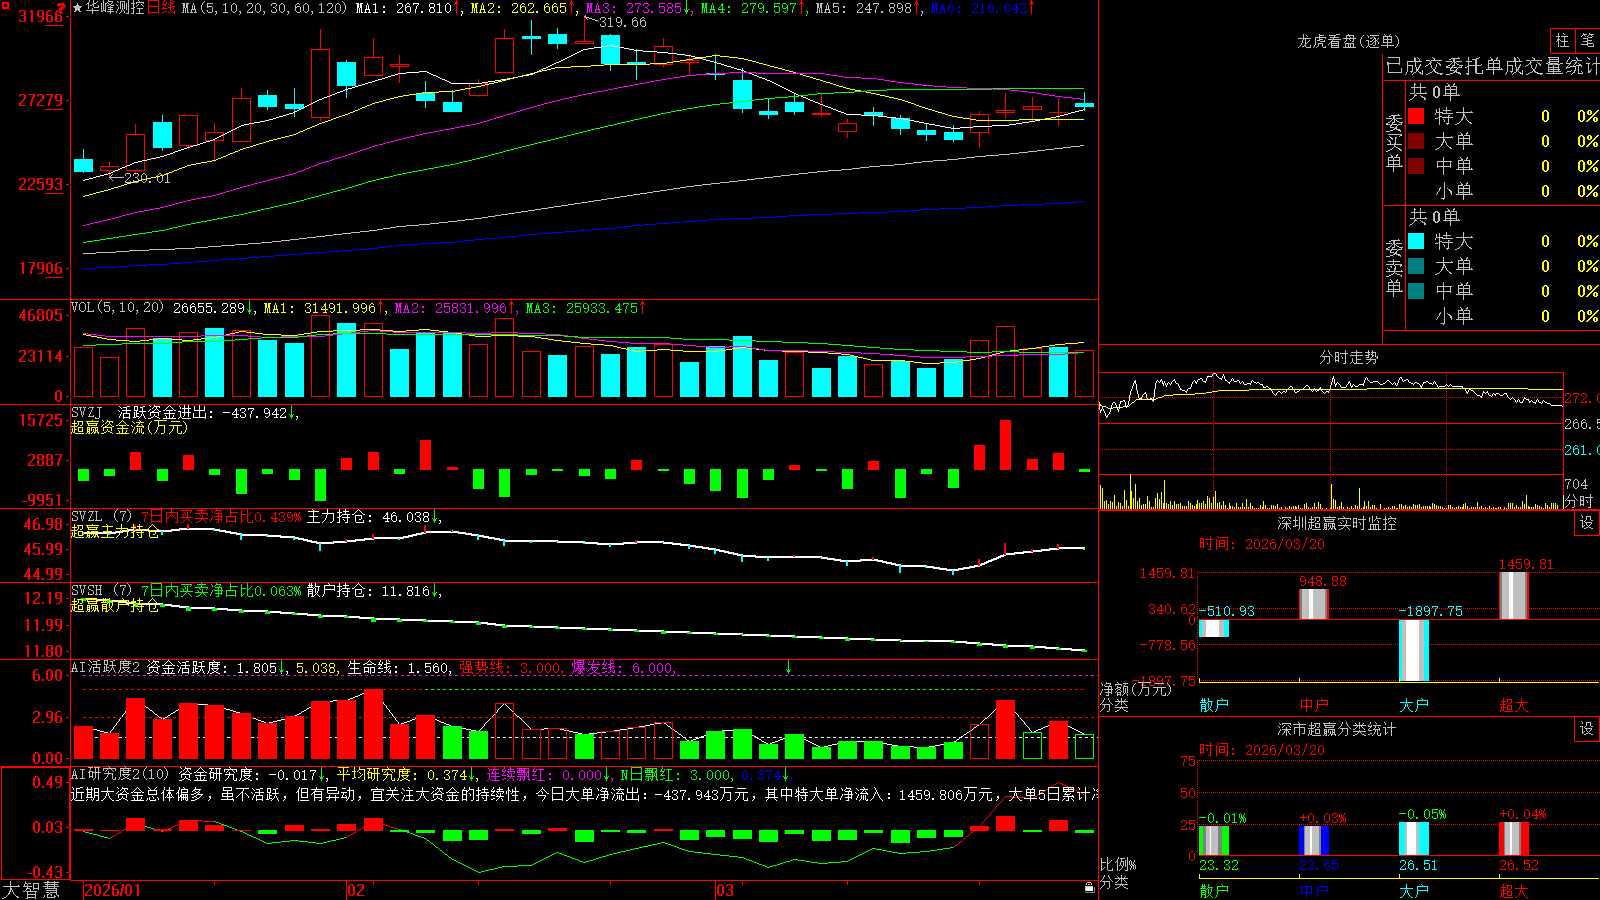Click the 大智慧 logo in bottom-left corner
The width and height of the screenshot is (1600, 900).
(x=31, y=890)
